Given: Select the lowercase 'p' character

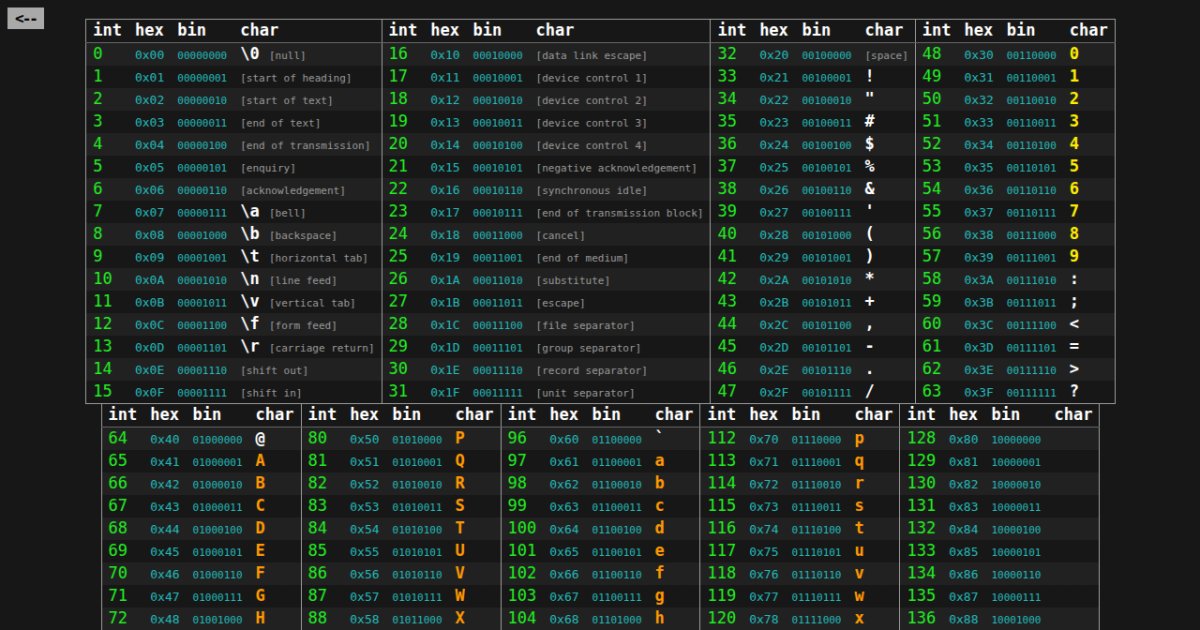Looking at the screenshot, I should 859,438.
